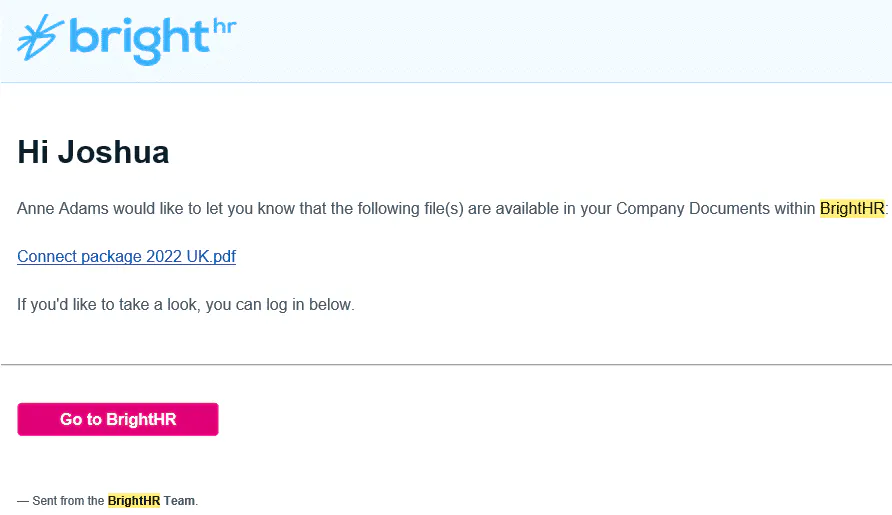Click the highlighted BrightHR in the footer signature
The height and width of the screenshot is (515, 892).
[x=134, y=500]
